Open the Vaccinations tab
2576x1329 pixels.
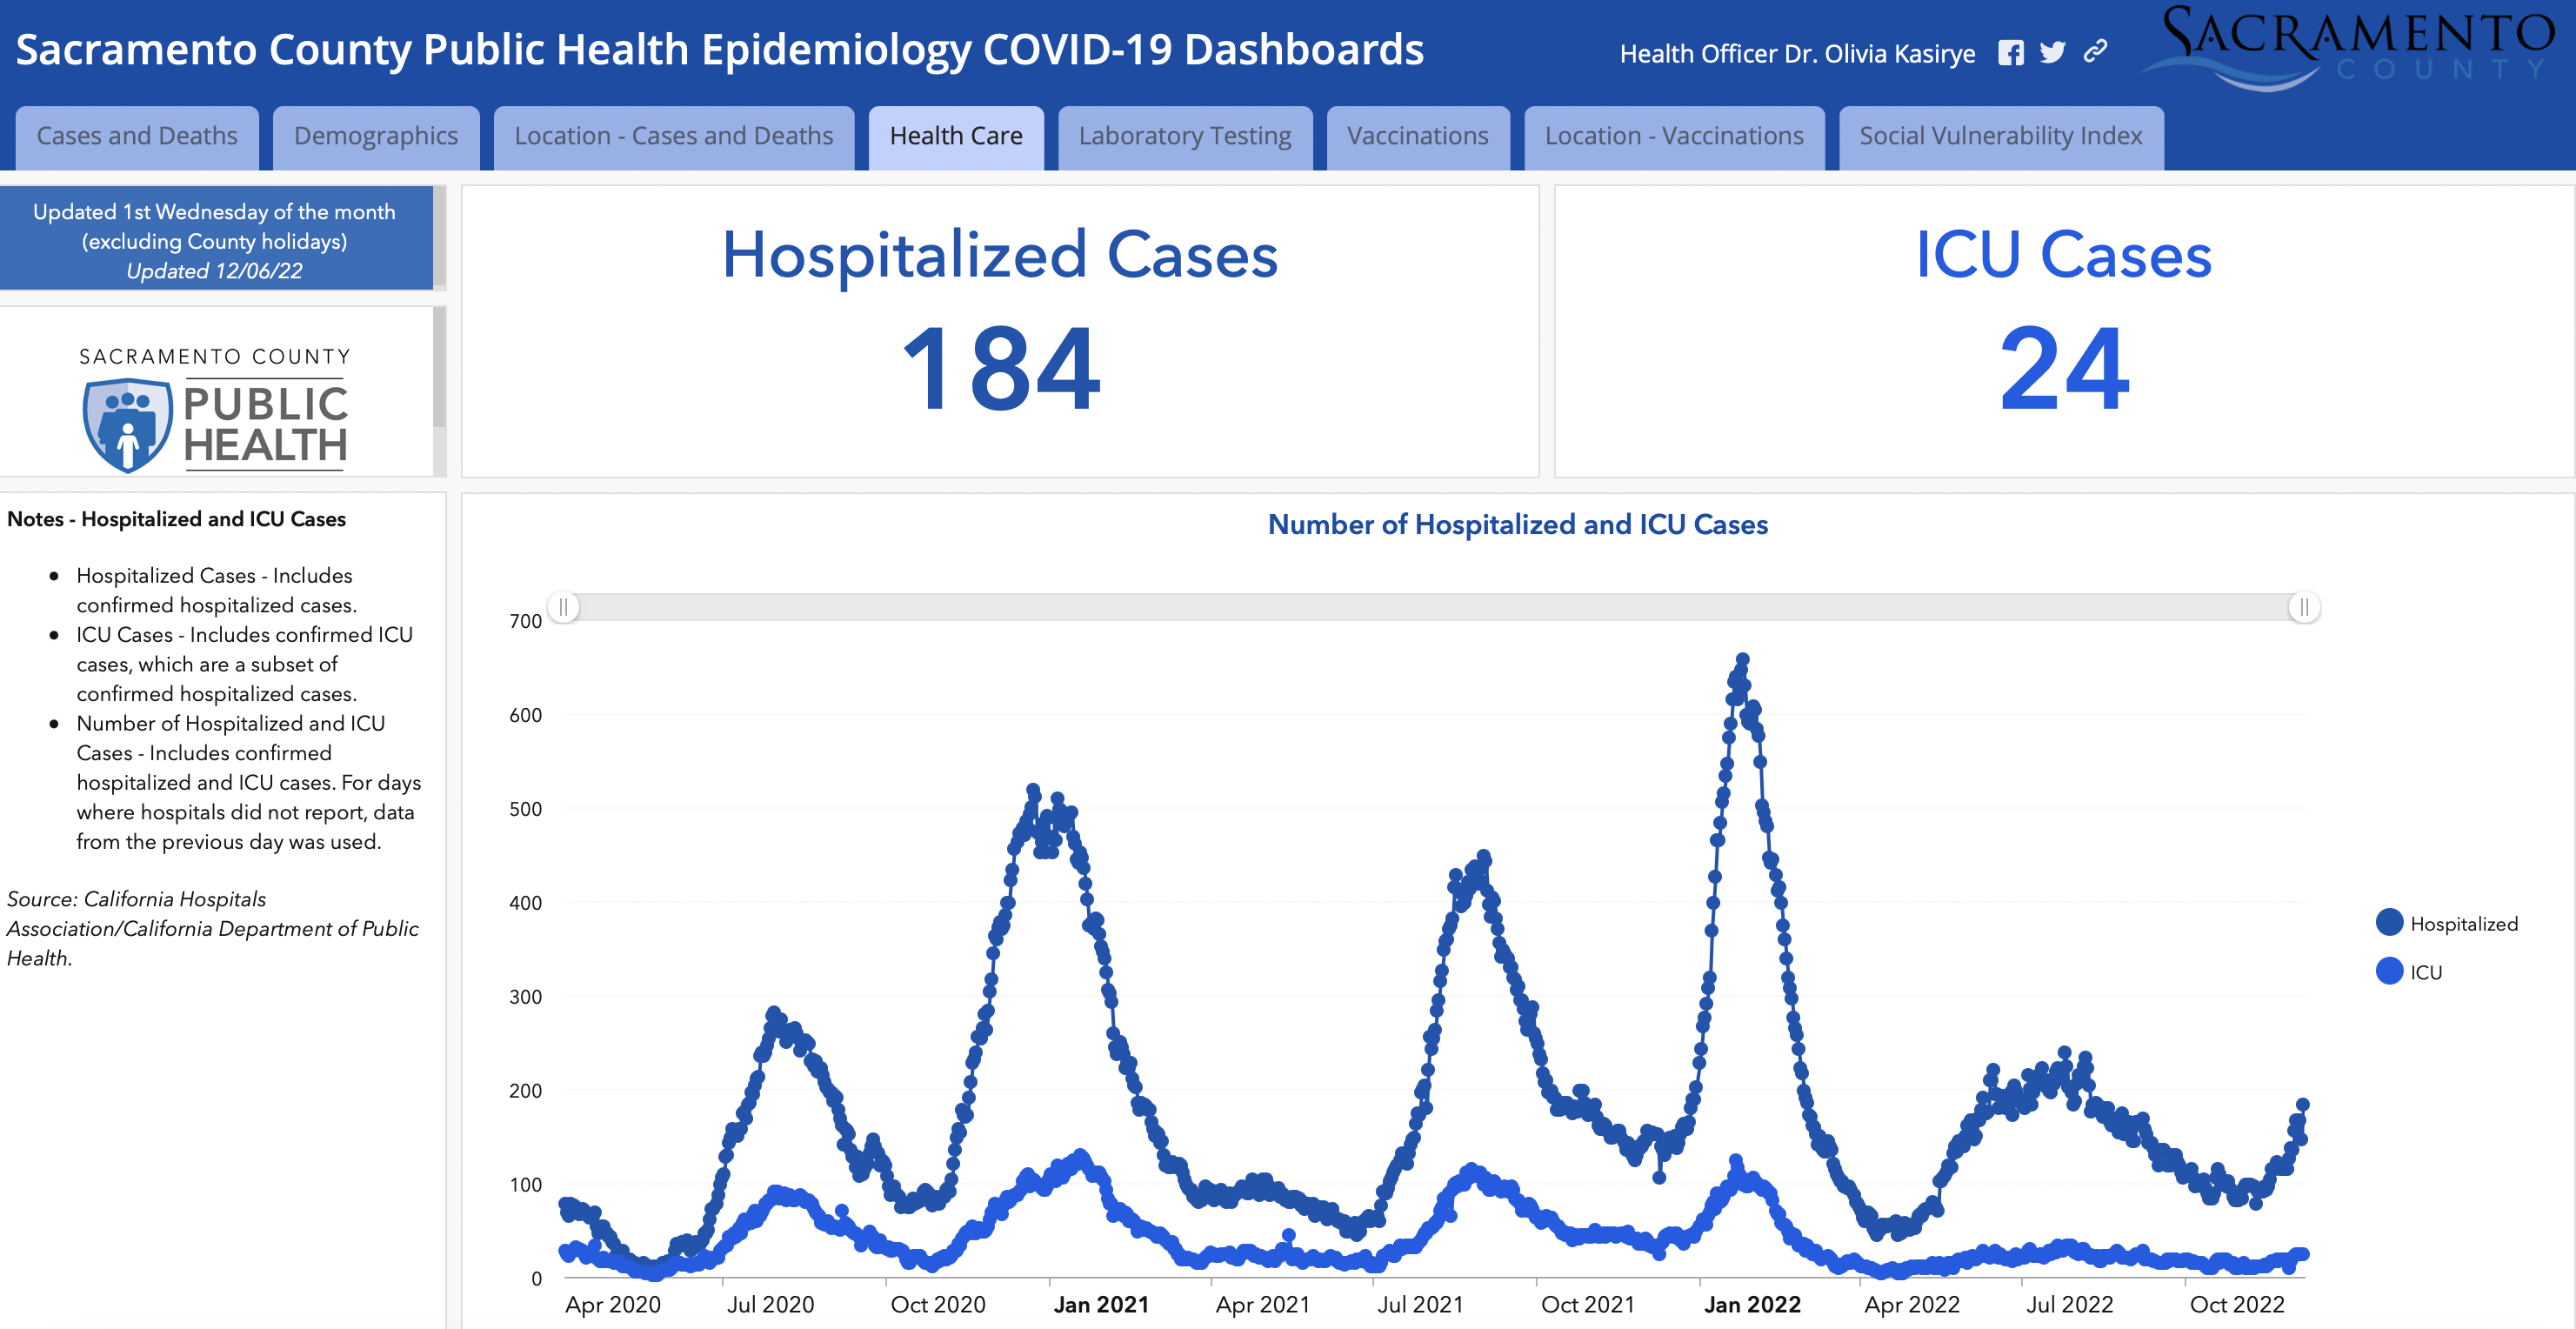click(1418, 137)
